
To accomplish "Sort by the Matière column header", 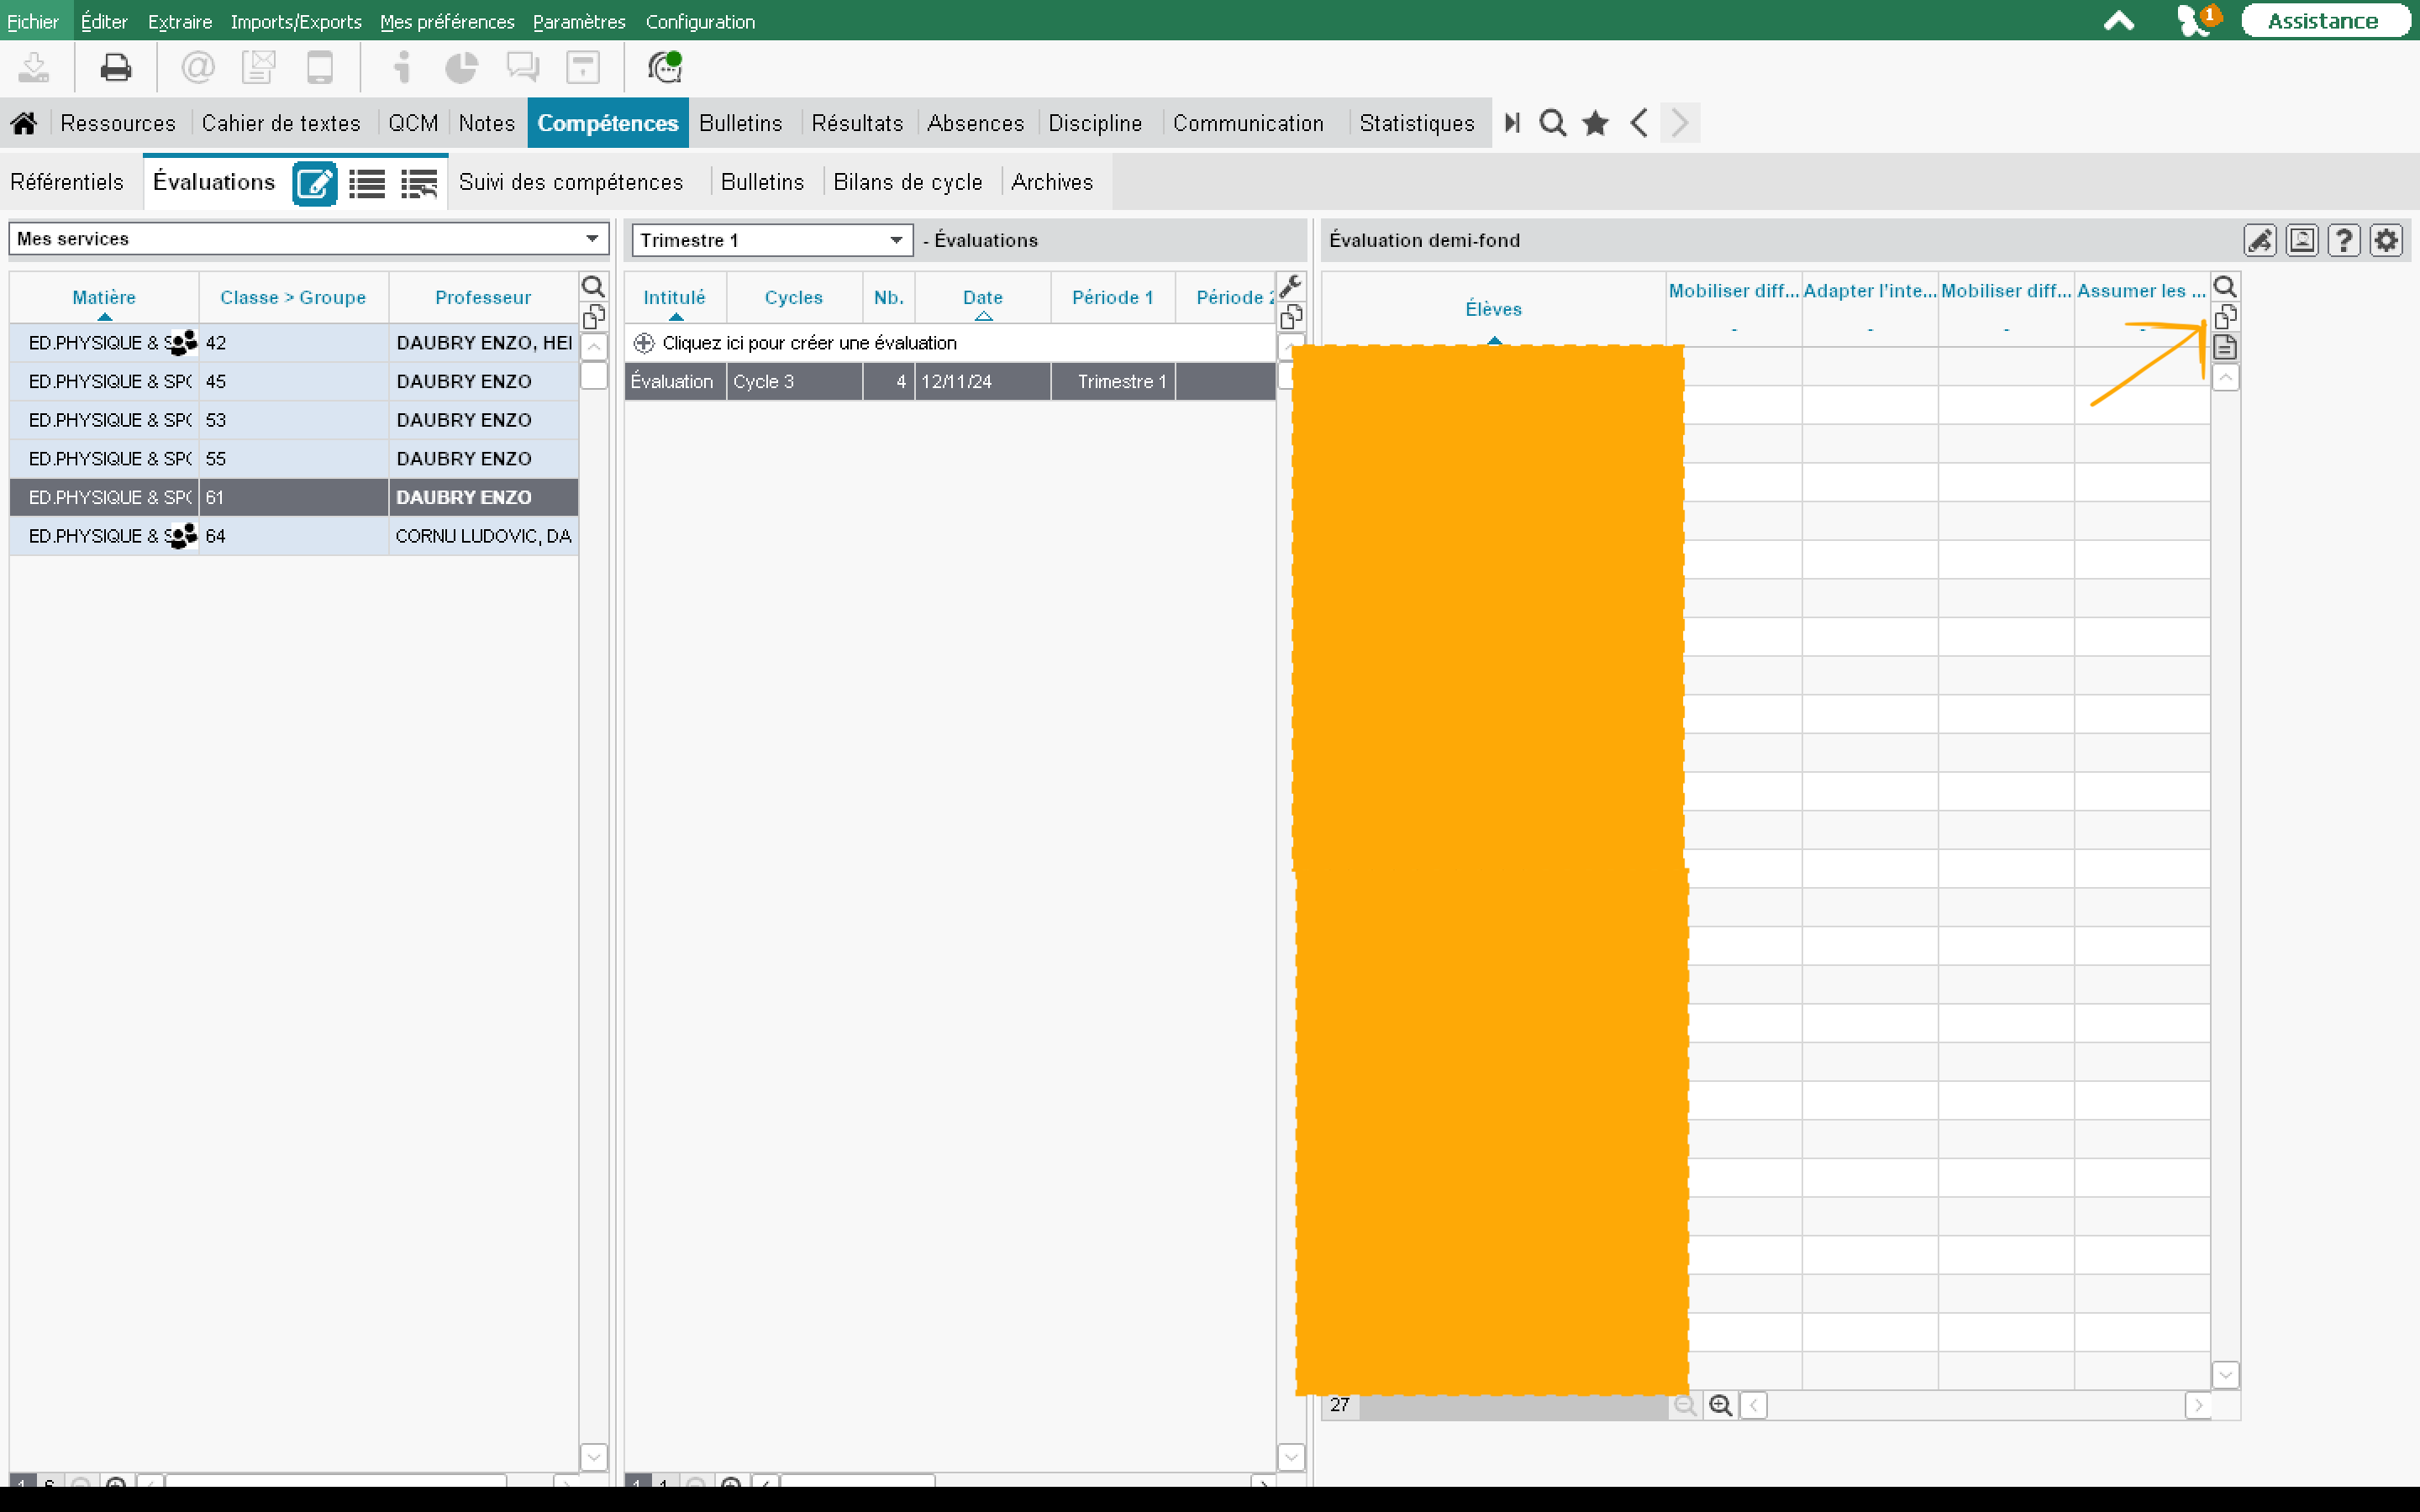I will point(104,297).
